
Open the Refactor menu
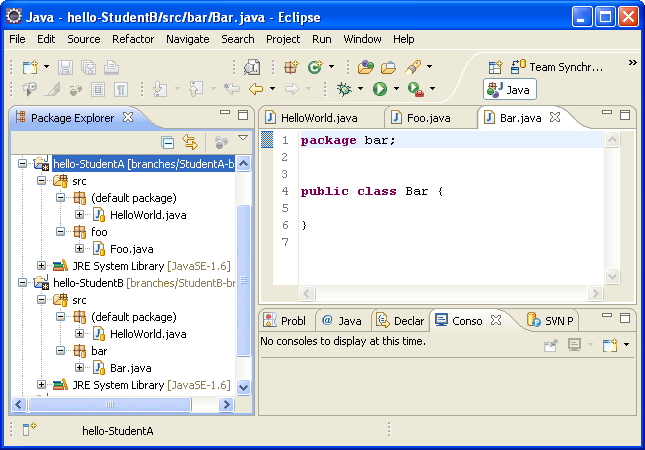[x=133, y=39]
